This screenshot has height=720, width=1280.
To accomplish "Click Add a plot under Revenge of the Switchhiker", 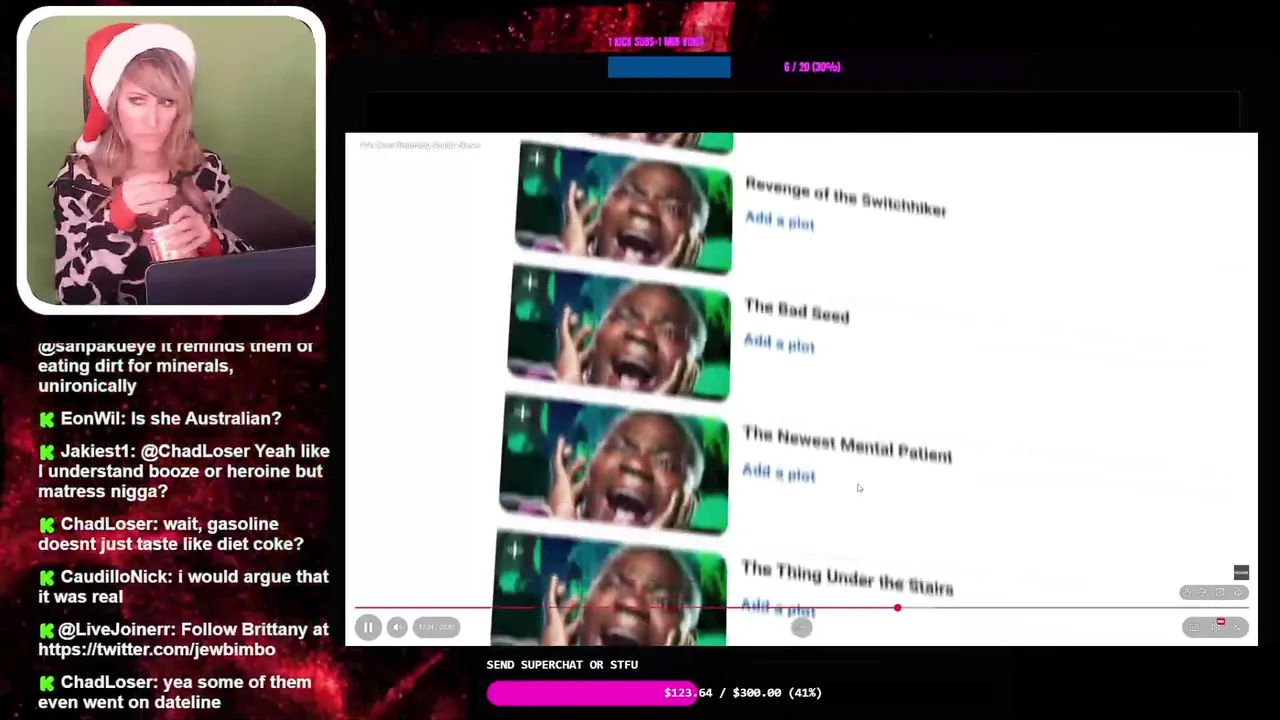I will pos(779,221).
